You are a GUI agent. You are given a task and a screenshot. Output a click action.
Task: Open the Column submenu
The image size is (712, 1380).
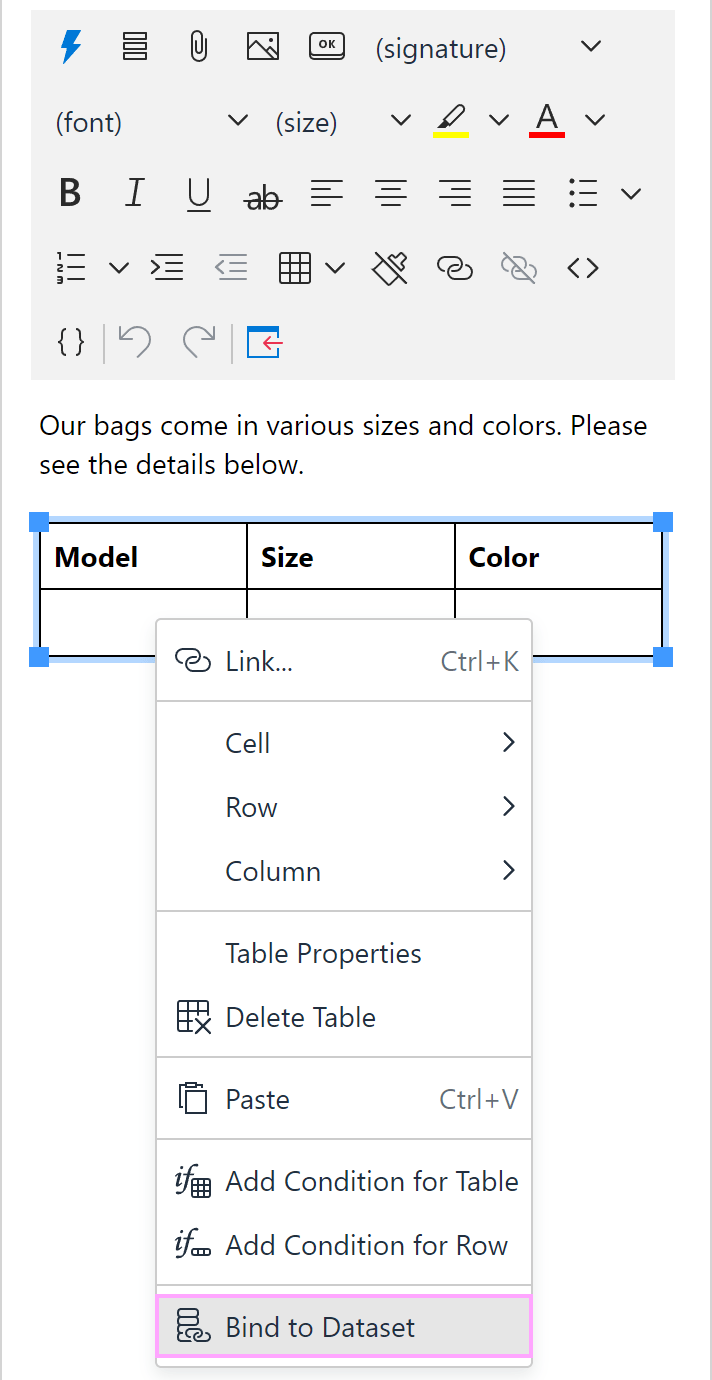click(x=344, y=871)
